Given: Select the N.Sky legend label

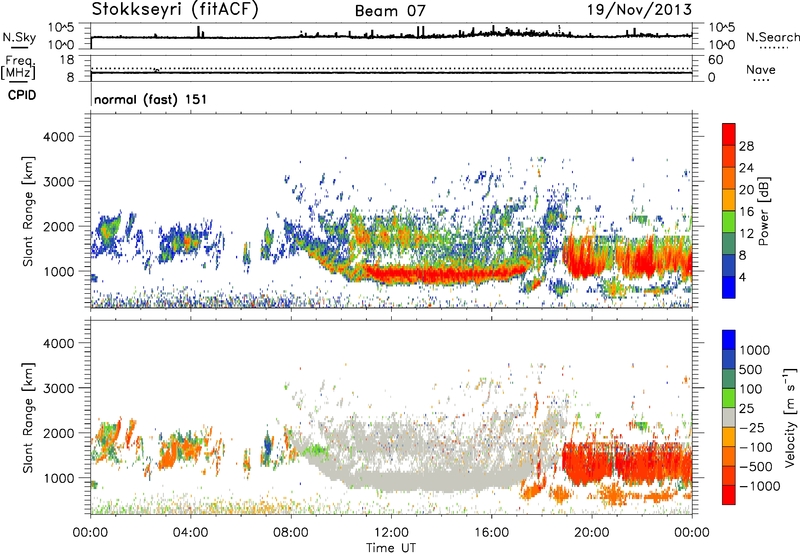Looking at the screenshot, I should click(19, 37).
